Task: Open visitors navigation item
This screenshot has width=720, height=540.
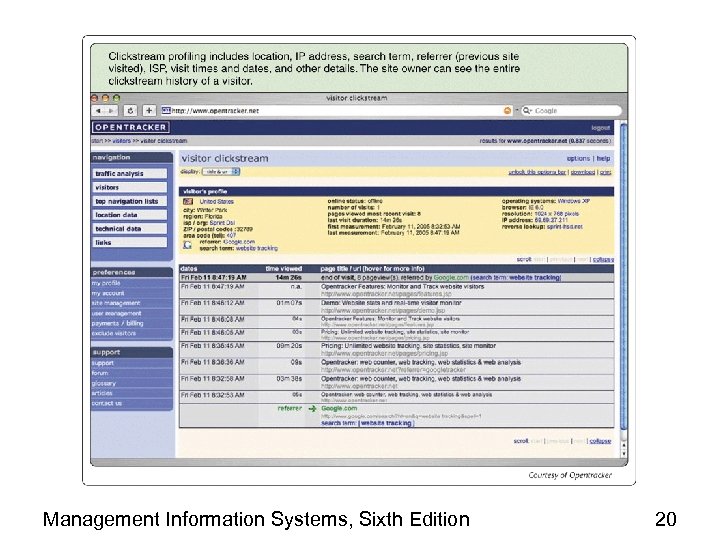Action: (x=130, y=187)
